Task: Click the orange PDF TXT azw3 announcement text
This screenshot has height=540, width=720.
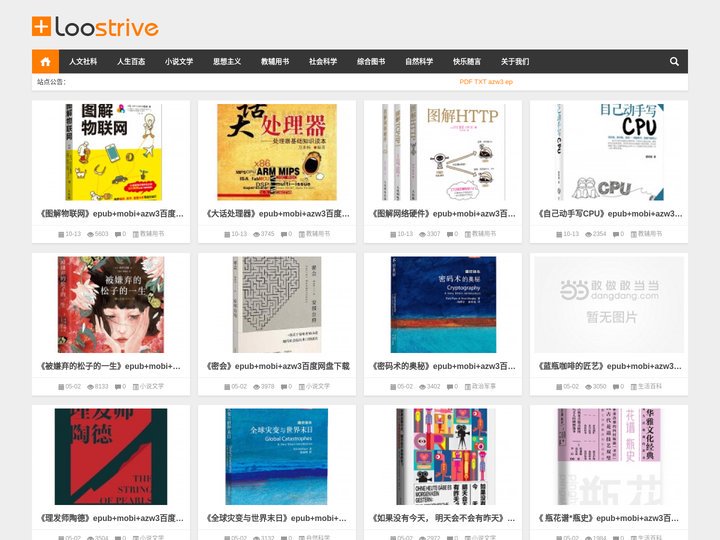Action: tap(486, 82)
